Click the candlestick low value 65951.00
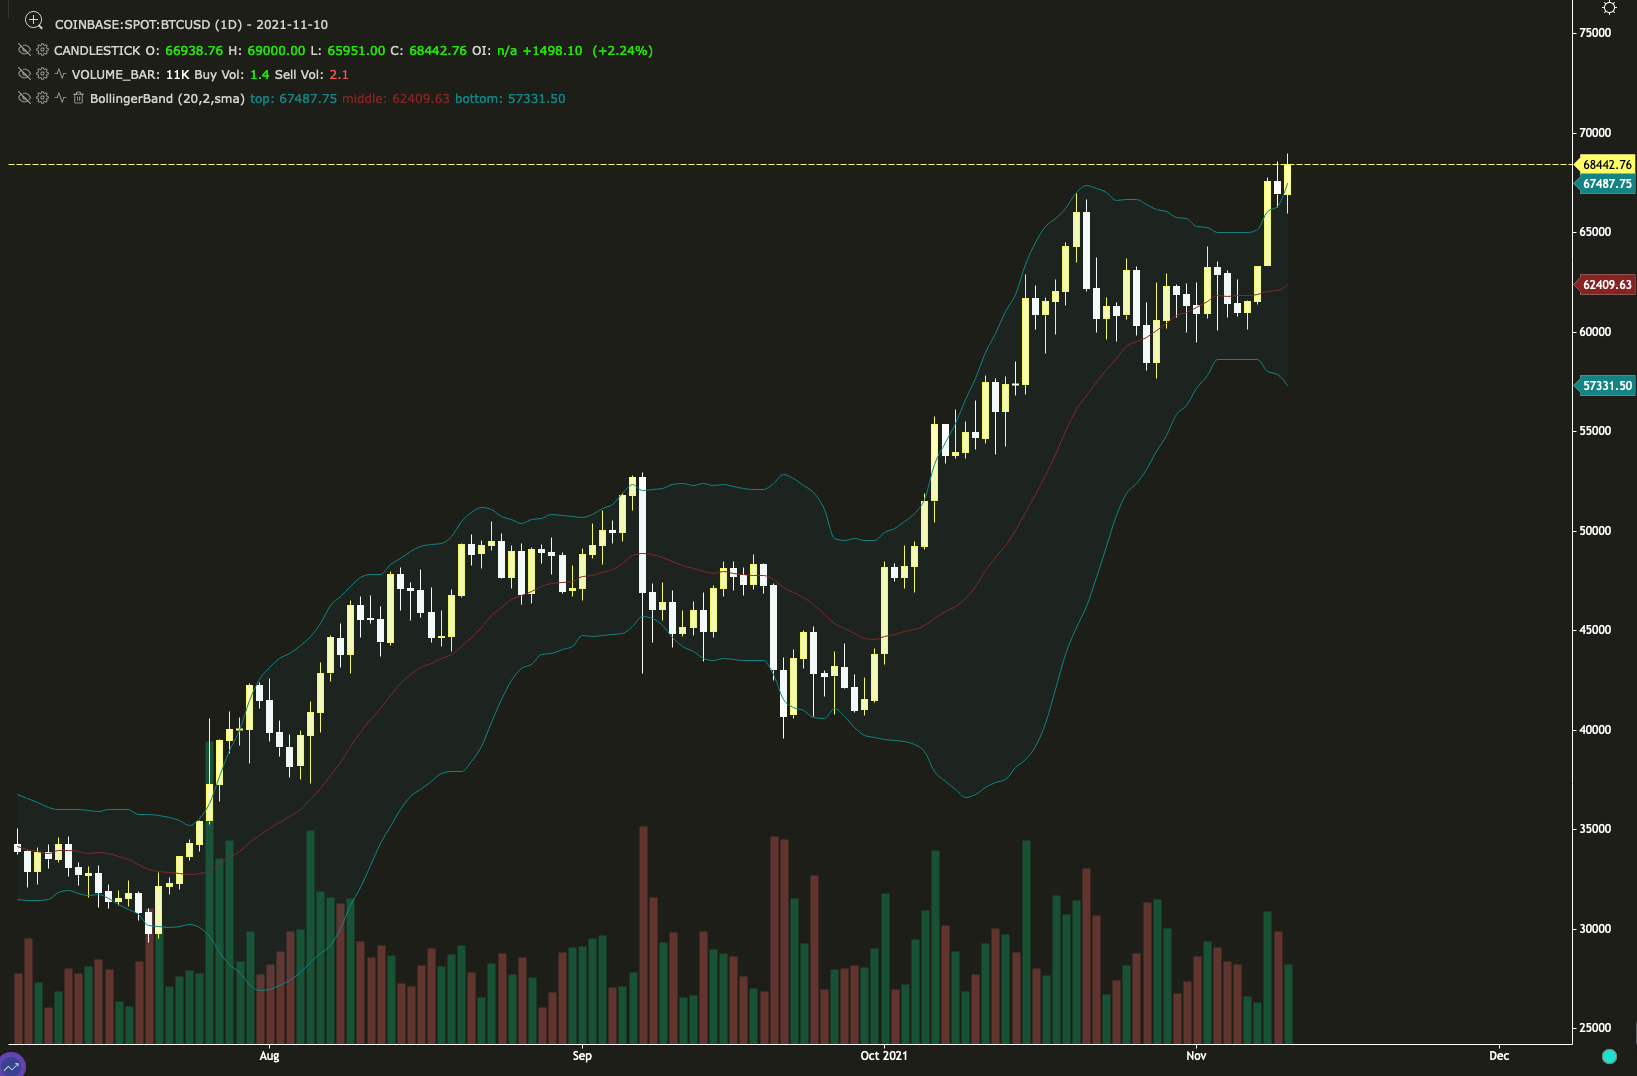This screenshot has width=1637, height=1076. click(x=356, y=50)
